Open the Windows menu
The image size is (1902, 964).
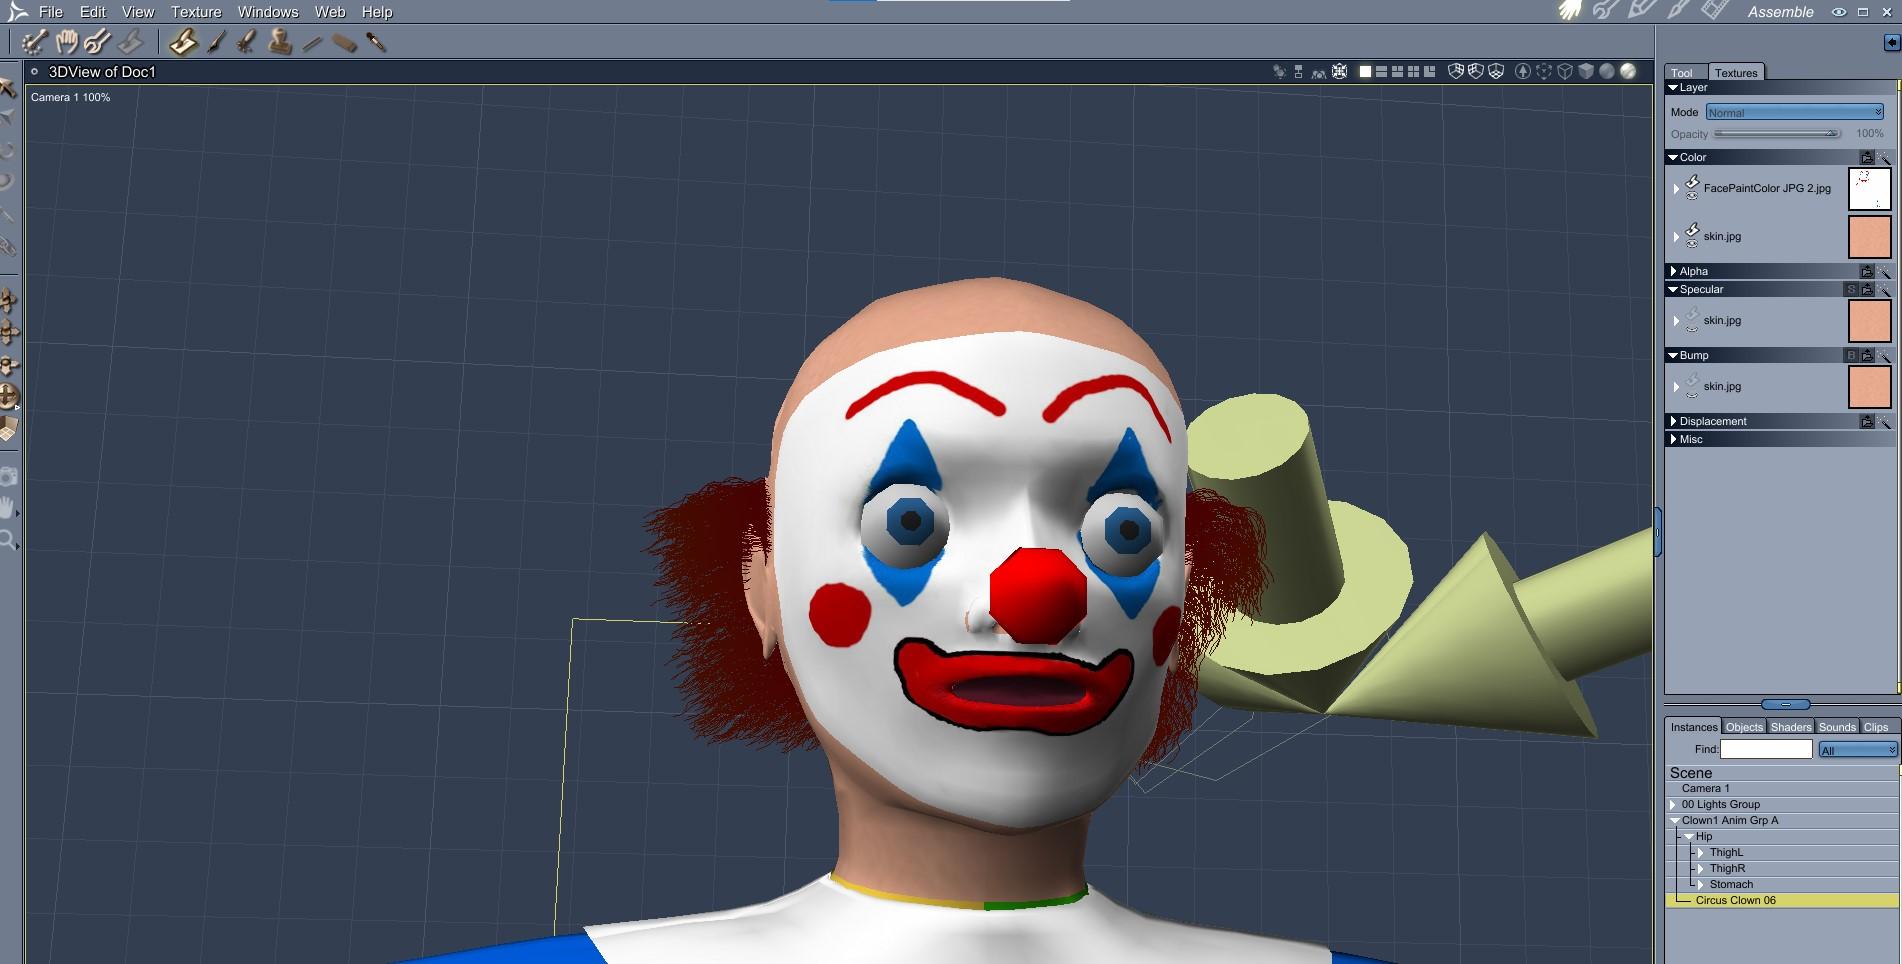(x=268, y=12)
